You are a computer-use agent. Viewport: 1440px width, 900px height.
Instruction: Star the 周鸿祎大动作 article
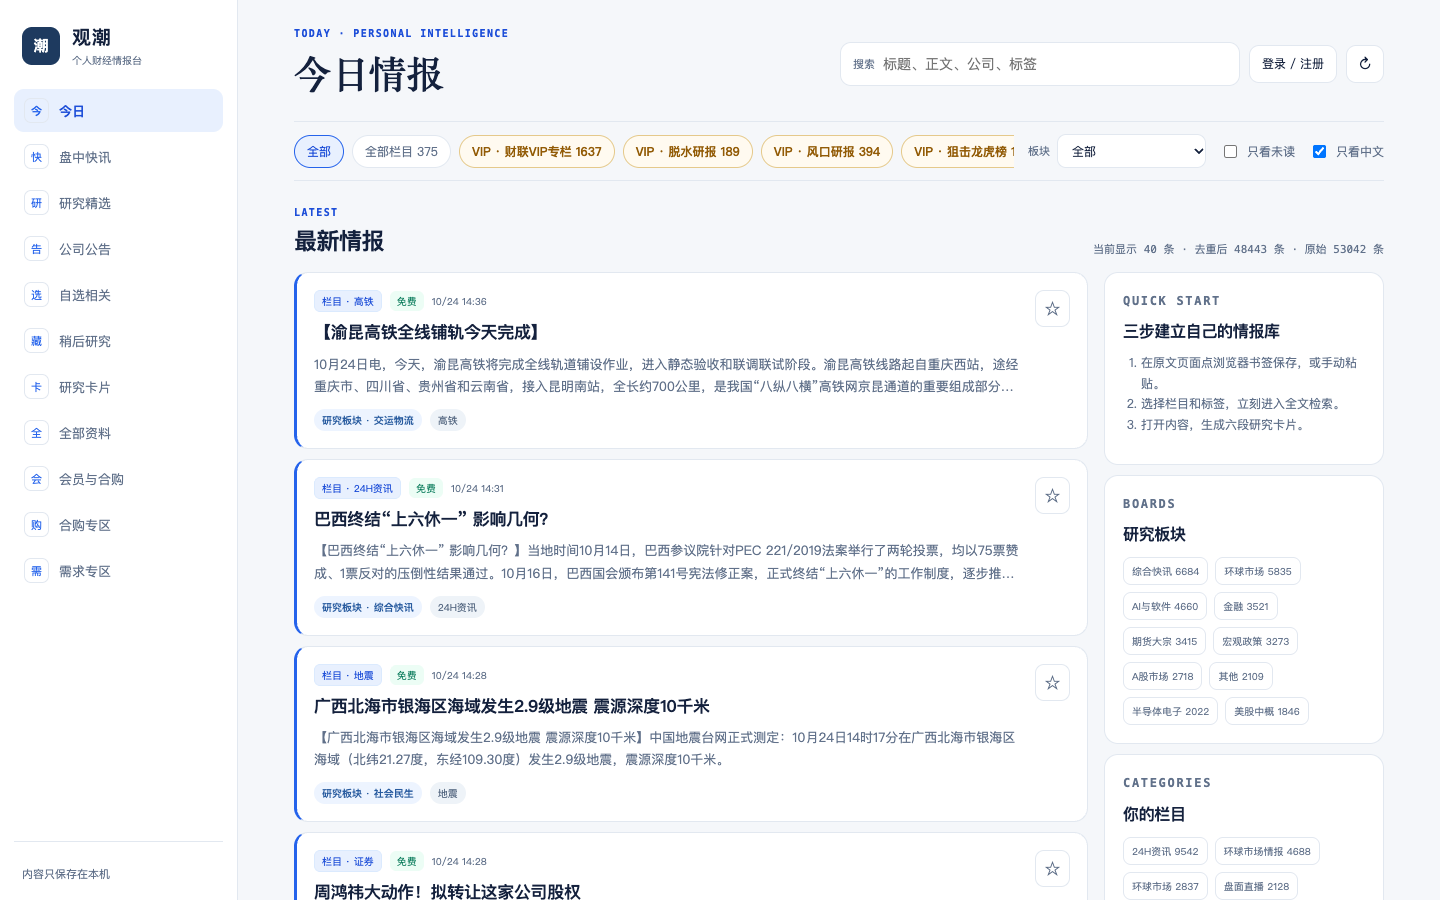(1052, 869)
